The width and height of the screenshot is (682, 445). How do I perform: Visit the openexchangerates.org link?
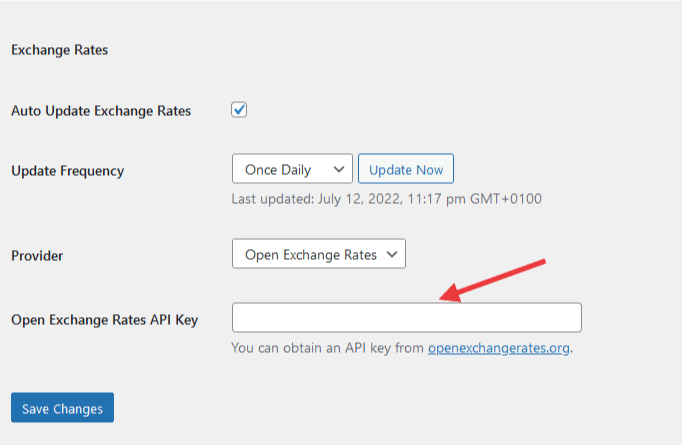pos(499,348)
